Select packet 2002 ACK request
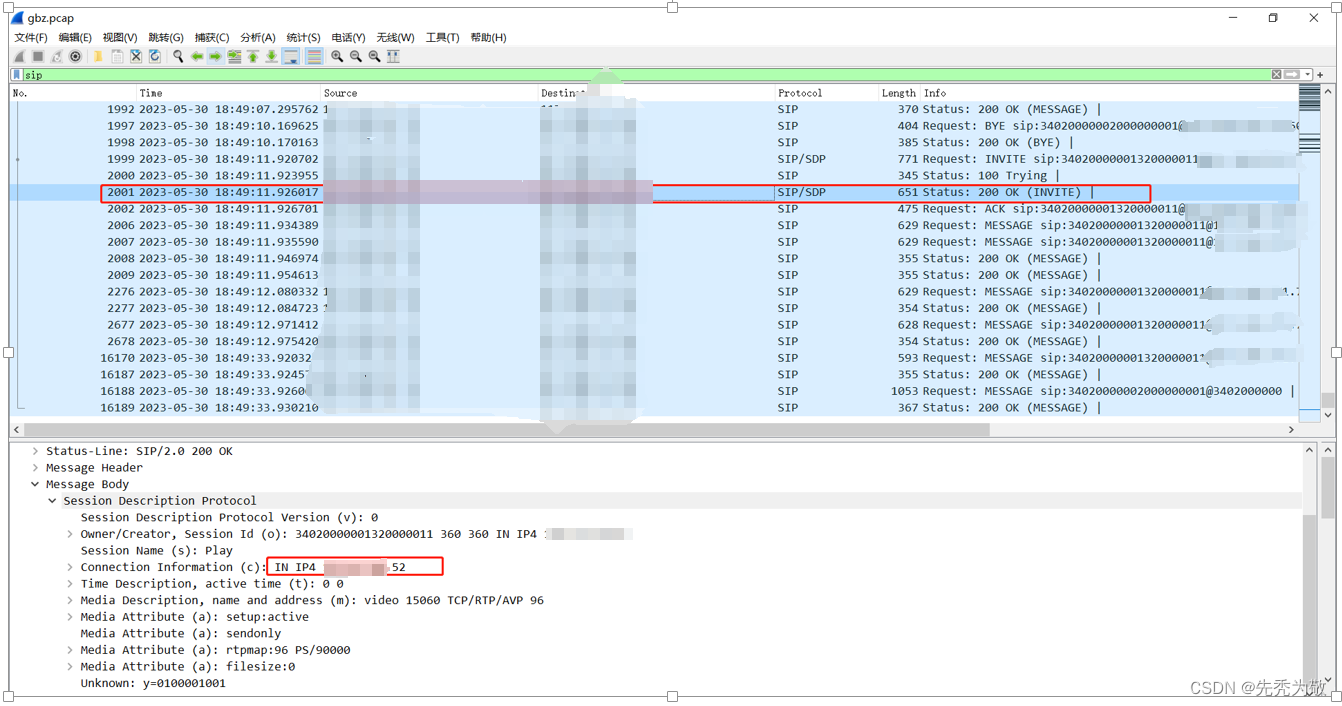This screenshot has width=1342, height=706. 654,209
